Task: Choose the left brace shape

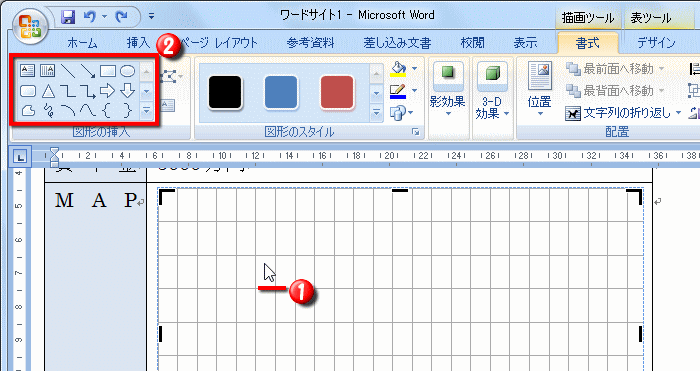Action: (107, 110)
